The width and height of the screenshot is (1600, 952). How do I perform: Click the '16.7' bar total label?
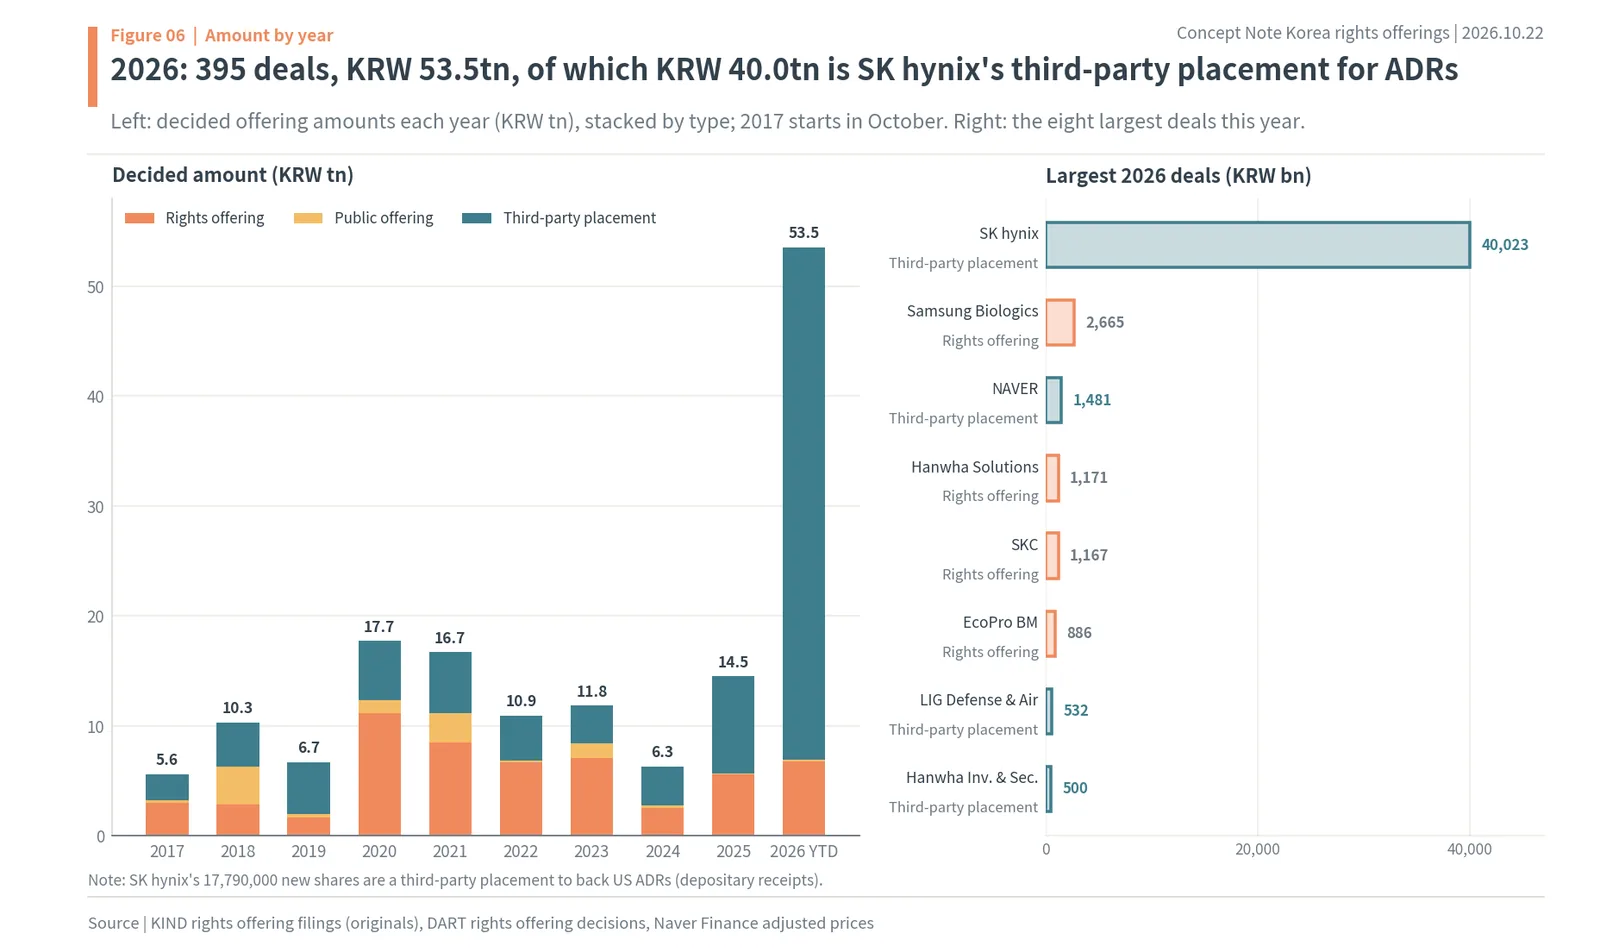tap(450, 638)
